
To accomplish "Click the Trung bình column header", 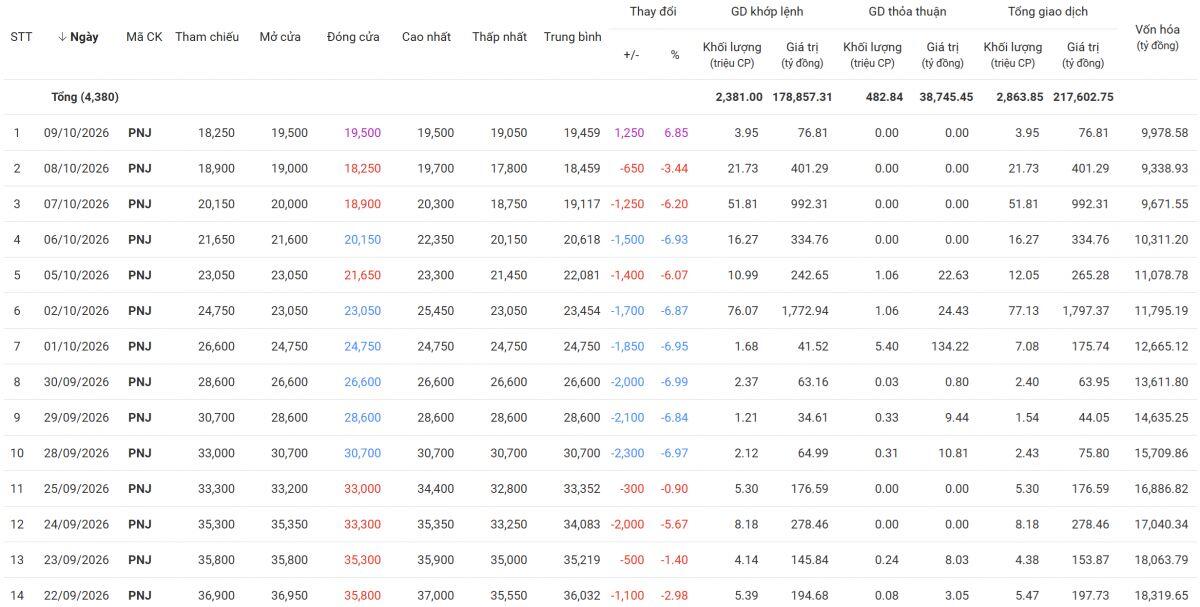I will [573, 37].
